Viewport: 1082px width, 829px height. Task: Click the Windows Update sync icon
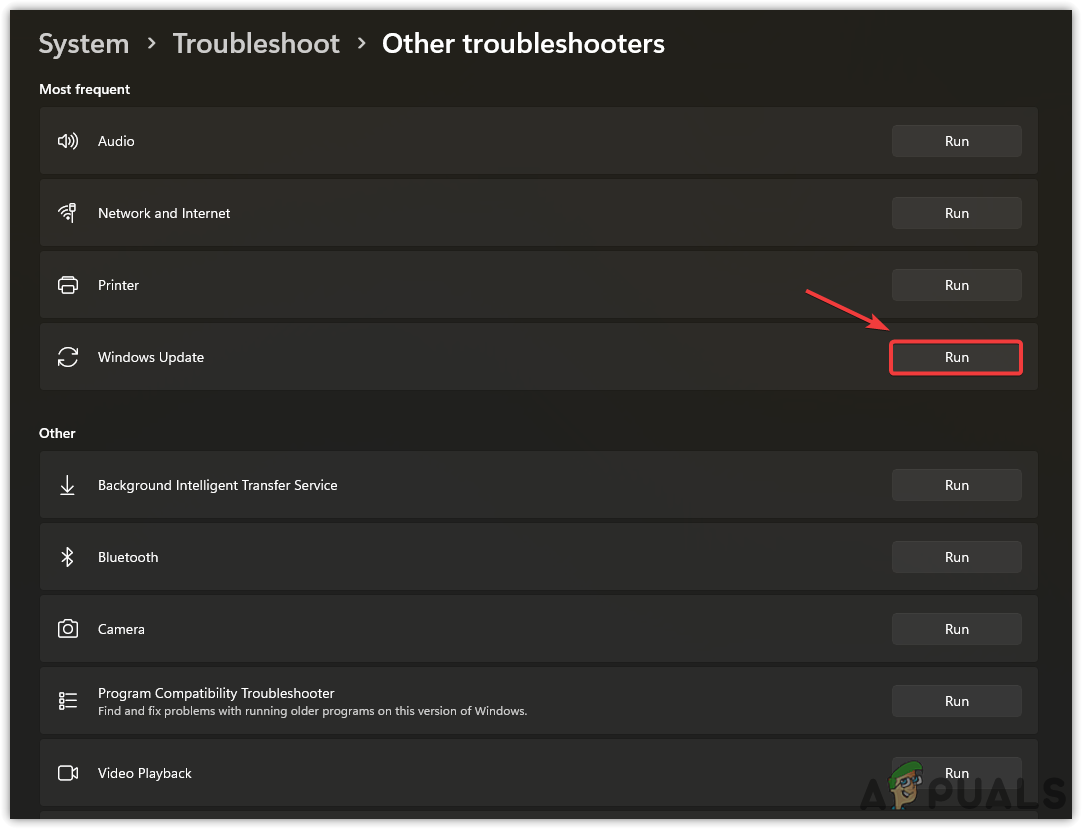68,357
